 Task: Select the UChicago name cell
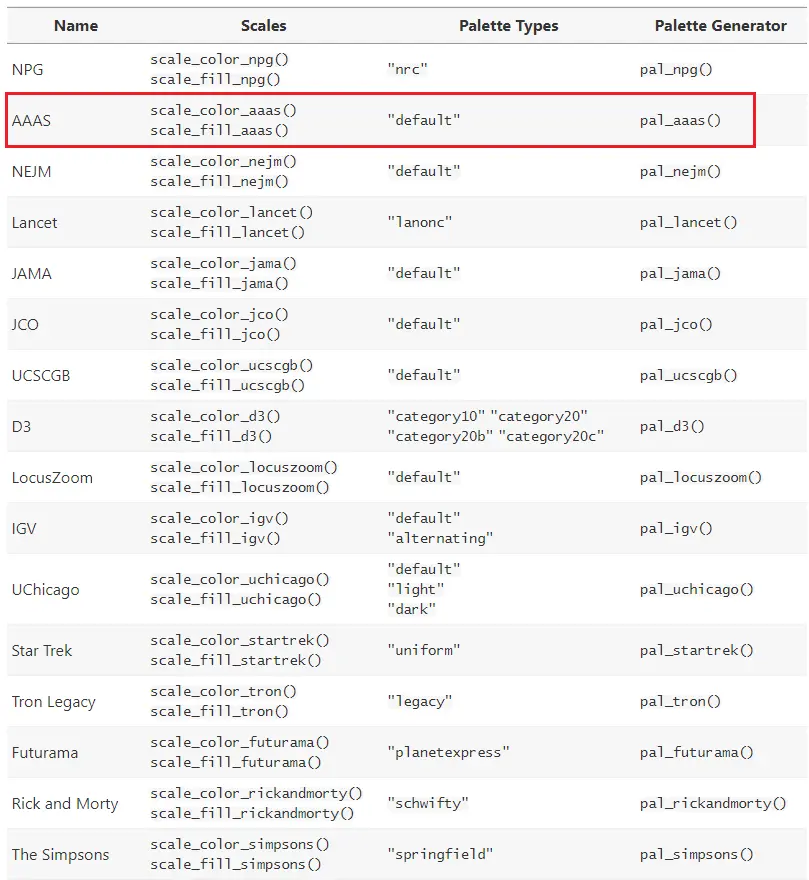click(45, 590)
